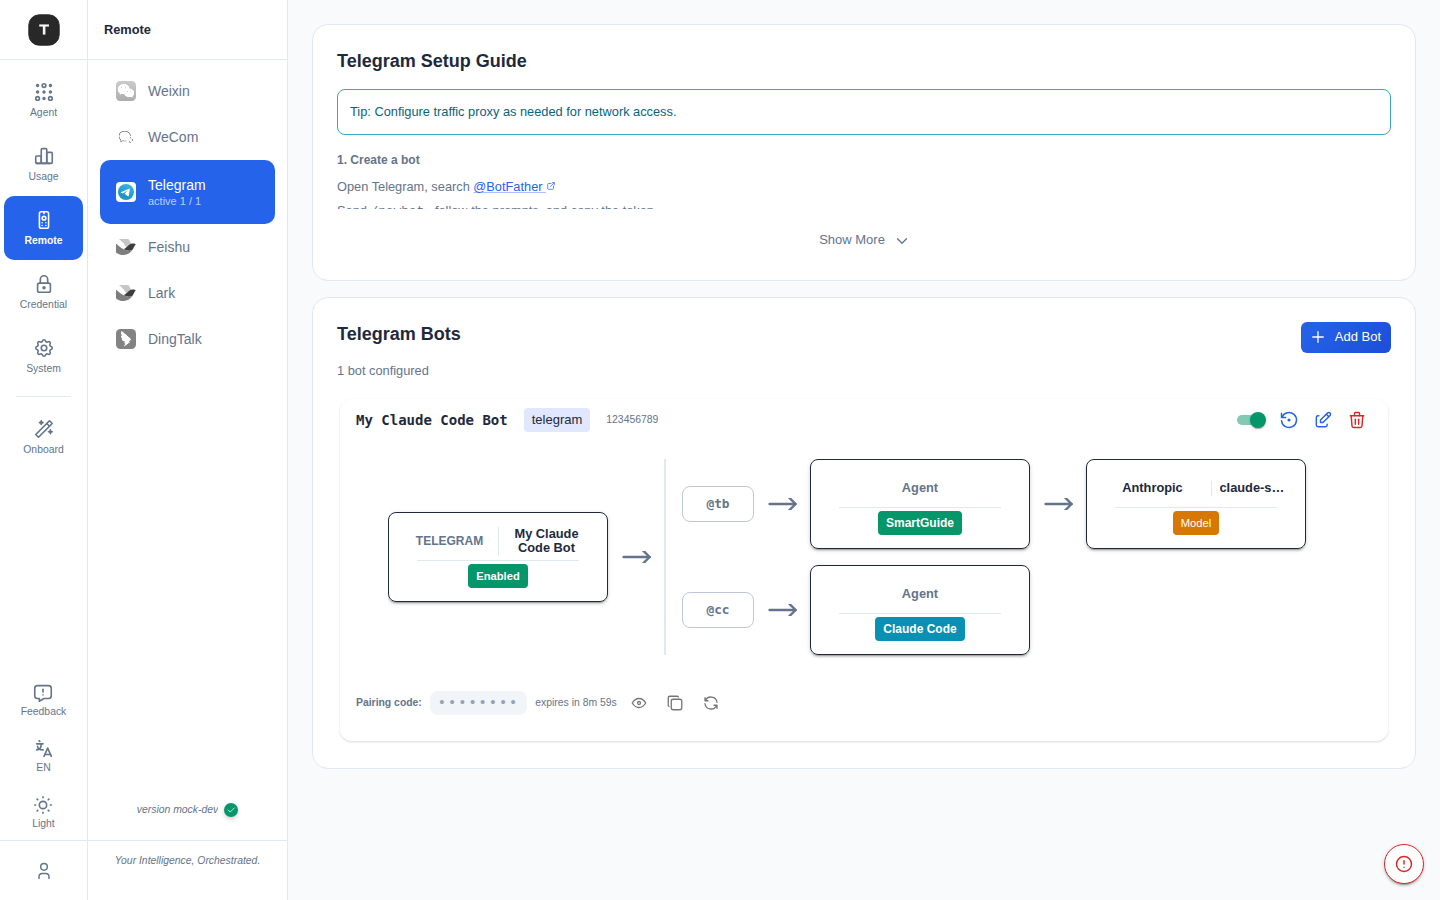1440x900 pixels.
Task: Click the 1 bot configured text
Action: (x=383, y=371)
